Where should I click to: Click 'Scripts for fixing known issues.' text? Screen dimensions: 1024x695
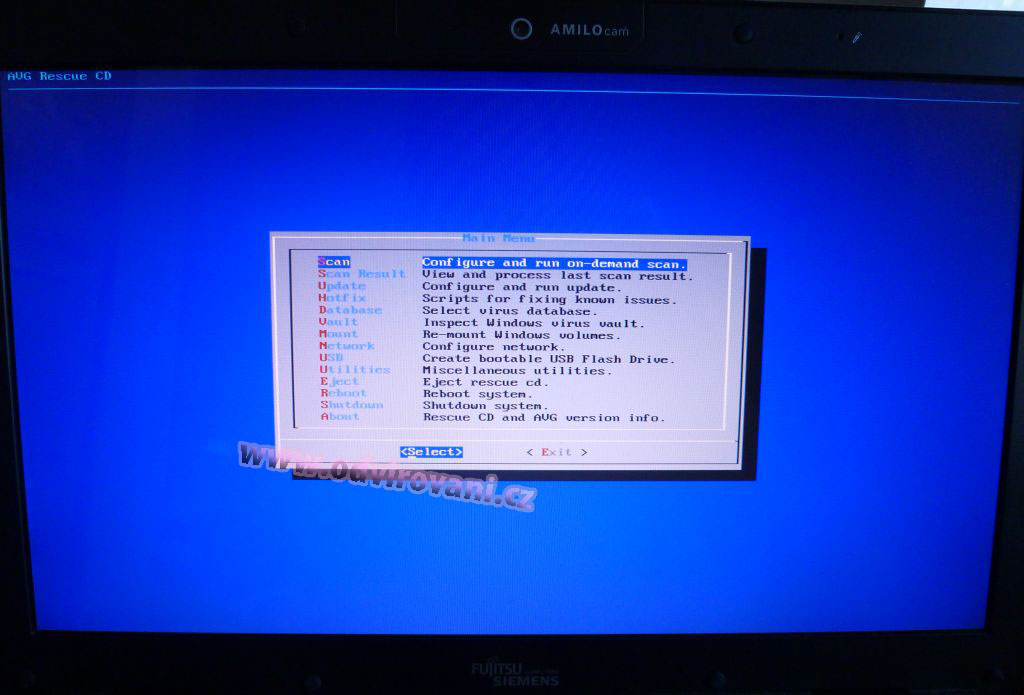click(x=549, y=299)
